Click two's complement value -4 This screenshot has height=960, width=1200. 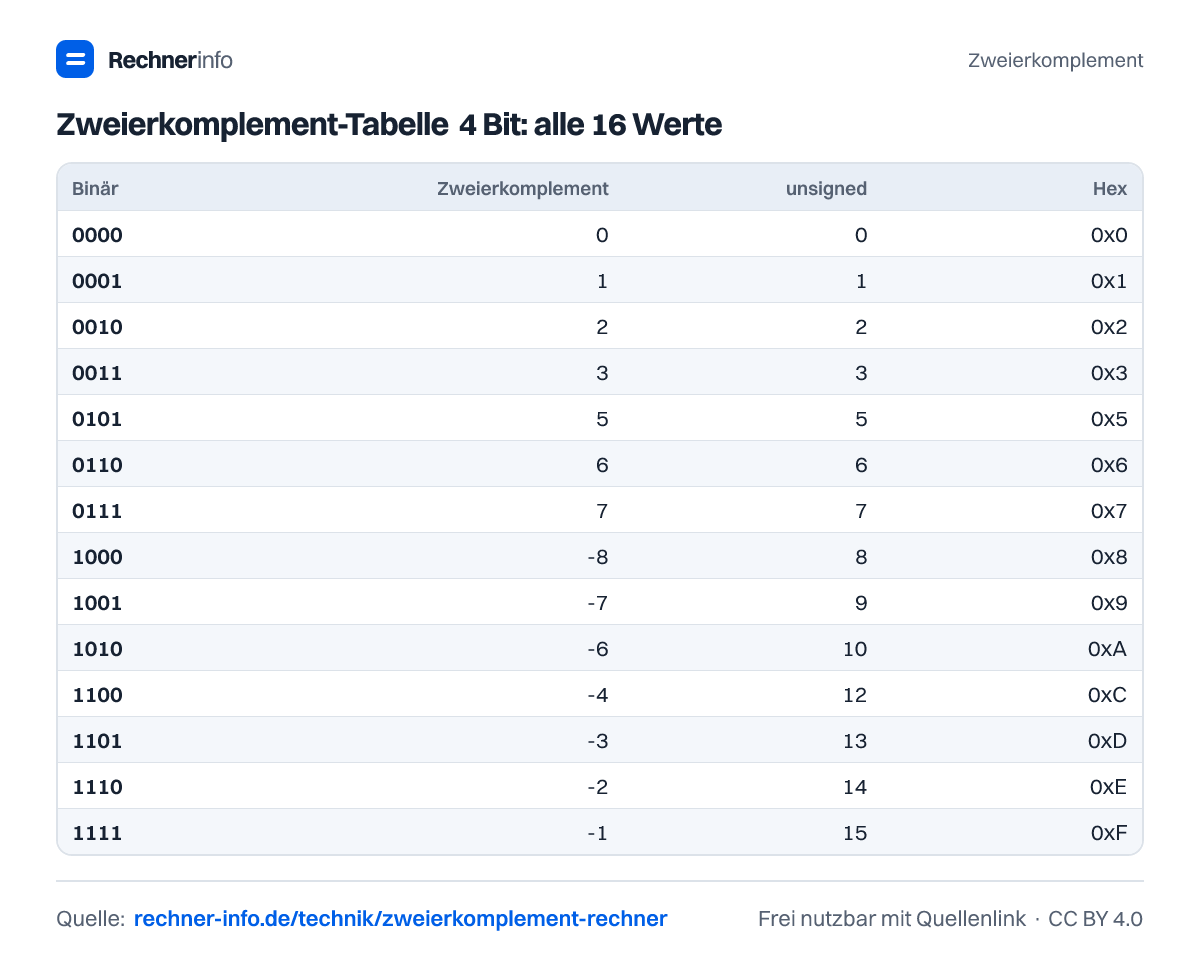598,695
